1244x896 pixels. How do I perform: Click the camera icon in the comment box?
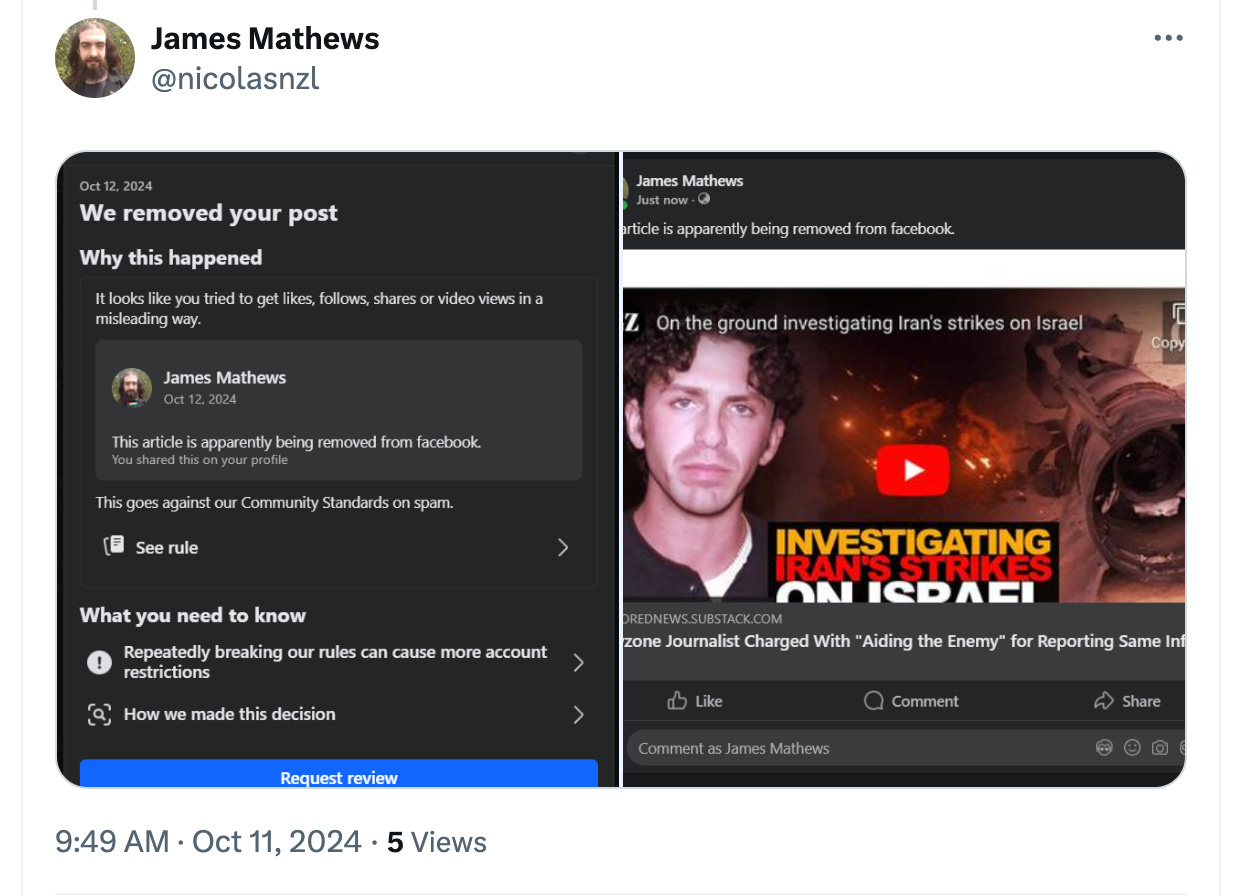pyautogui.click(x=1159, y=747)
